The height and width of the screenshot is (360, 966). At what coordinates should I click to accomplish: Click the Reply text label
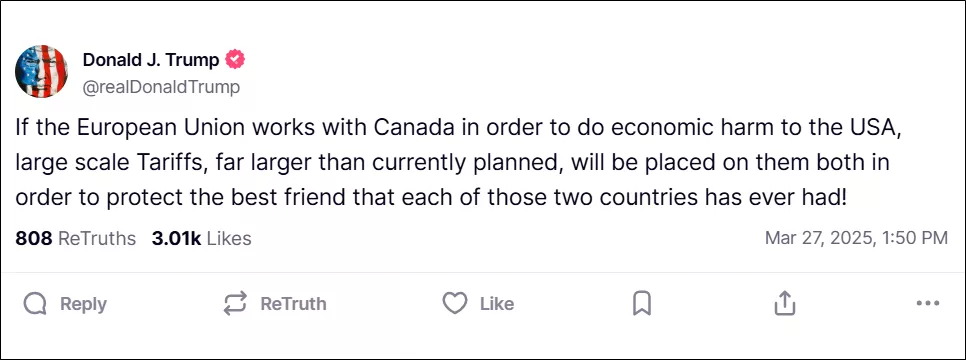point(83,304)
